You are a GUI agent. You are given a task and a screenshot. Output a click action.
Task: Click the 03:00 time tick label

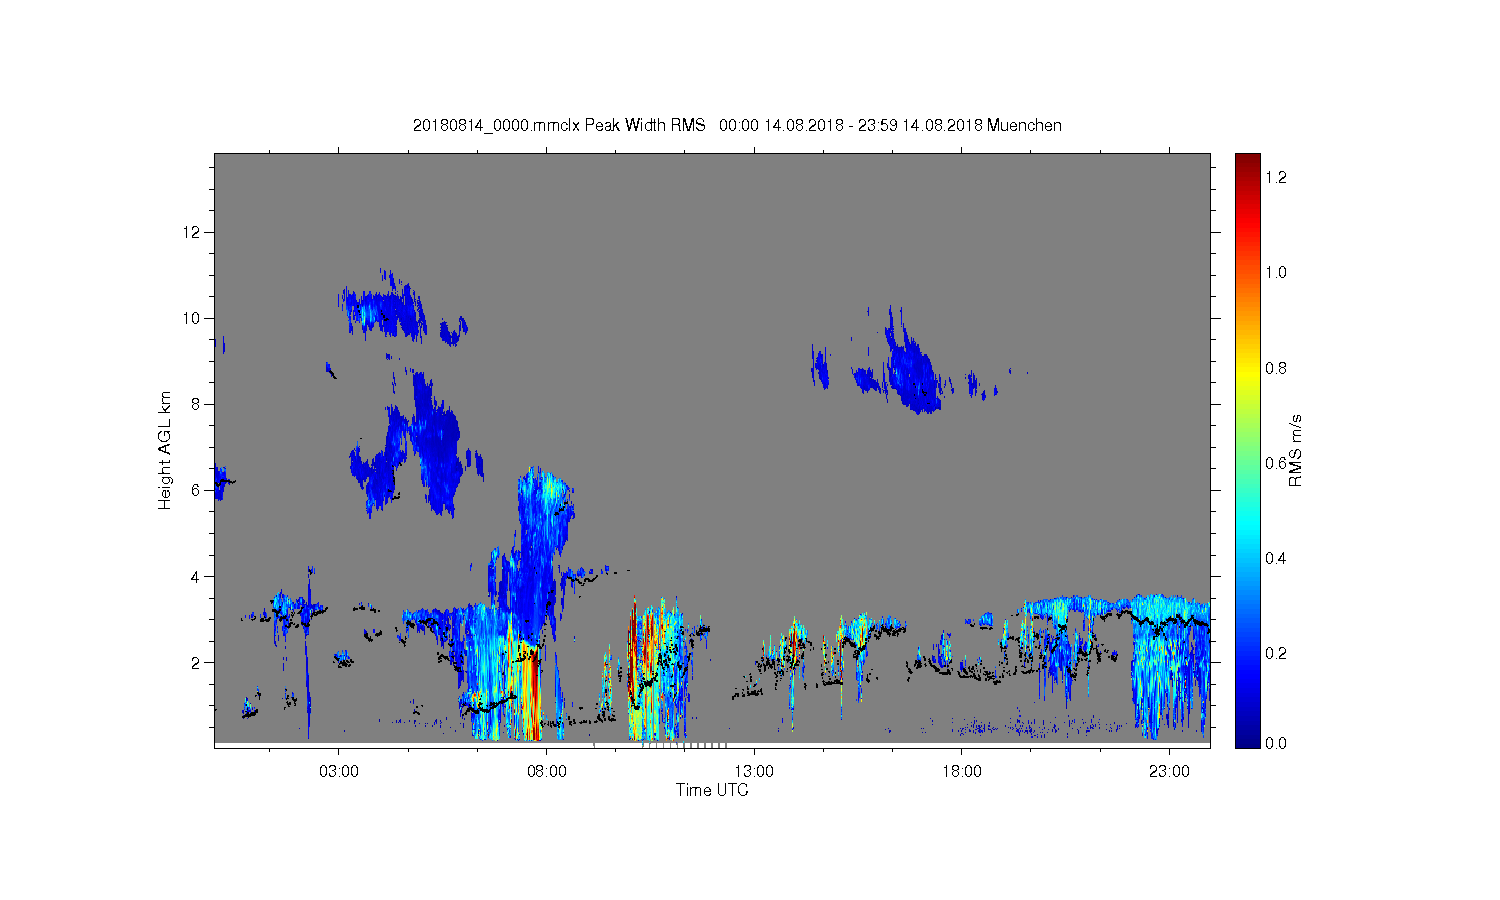tap(339, 772)
